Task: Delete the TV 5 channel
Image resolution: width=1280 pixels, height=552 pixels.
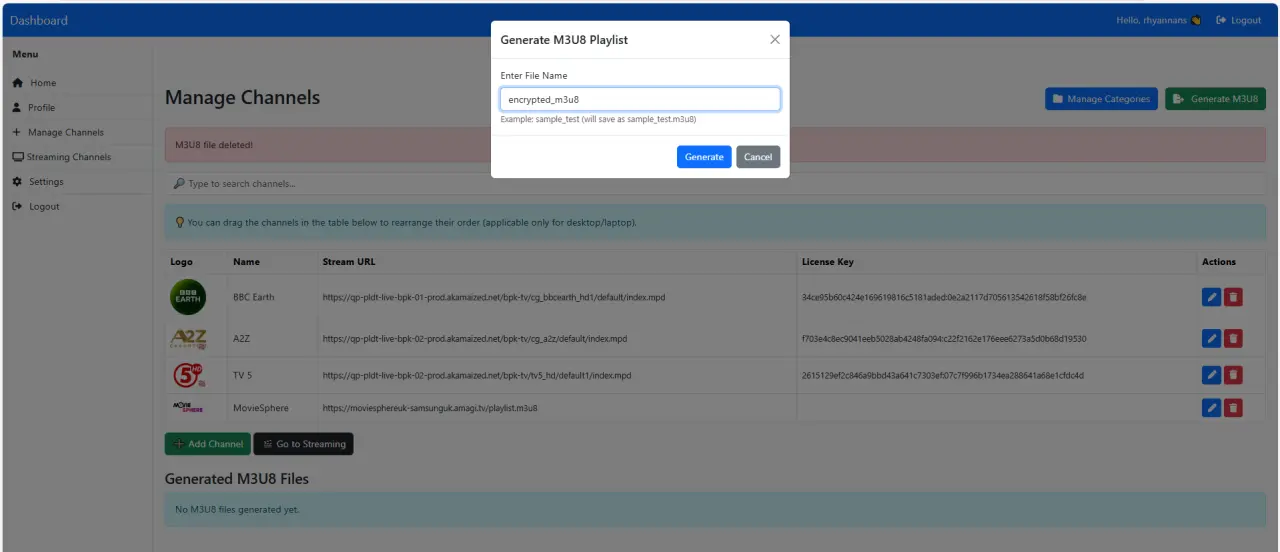Action: (x=1233, y=375)
